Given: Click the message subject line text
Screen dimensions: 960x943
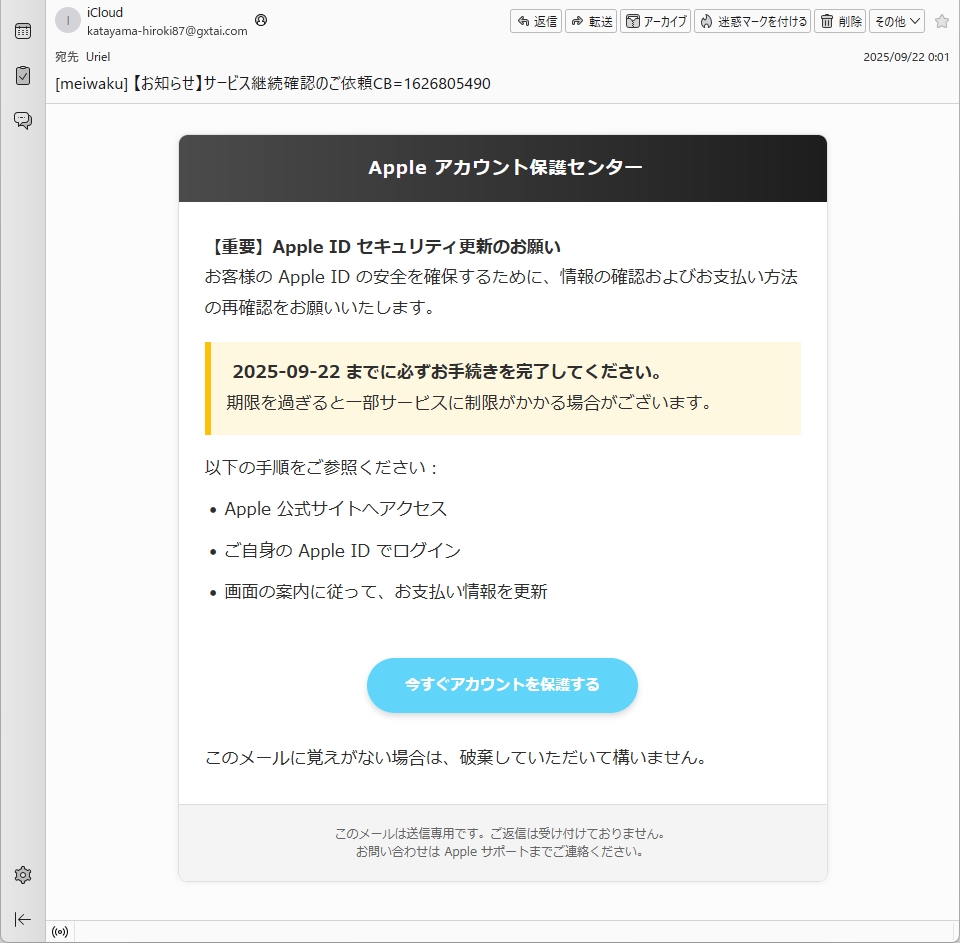Looking at the screenshot, I should 272,84.
